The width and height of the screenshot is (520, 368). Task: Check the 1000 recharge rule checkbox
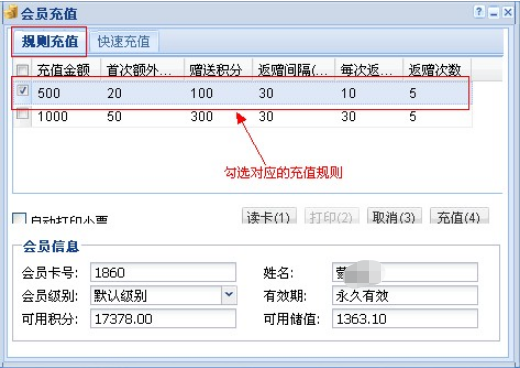coord(22,114)
